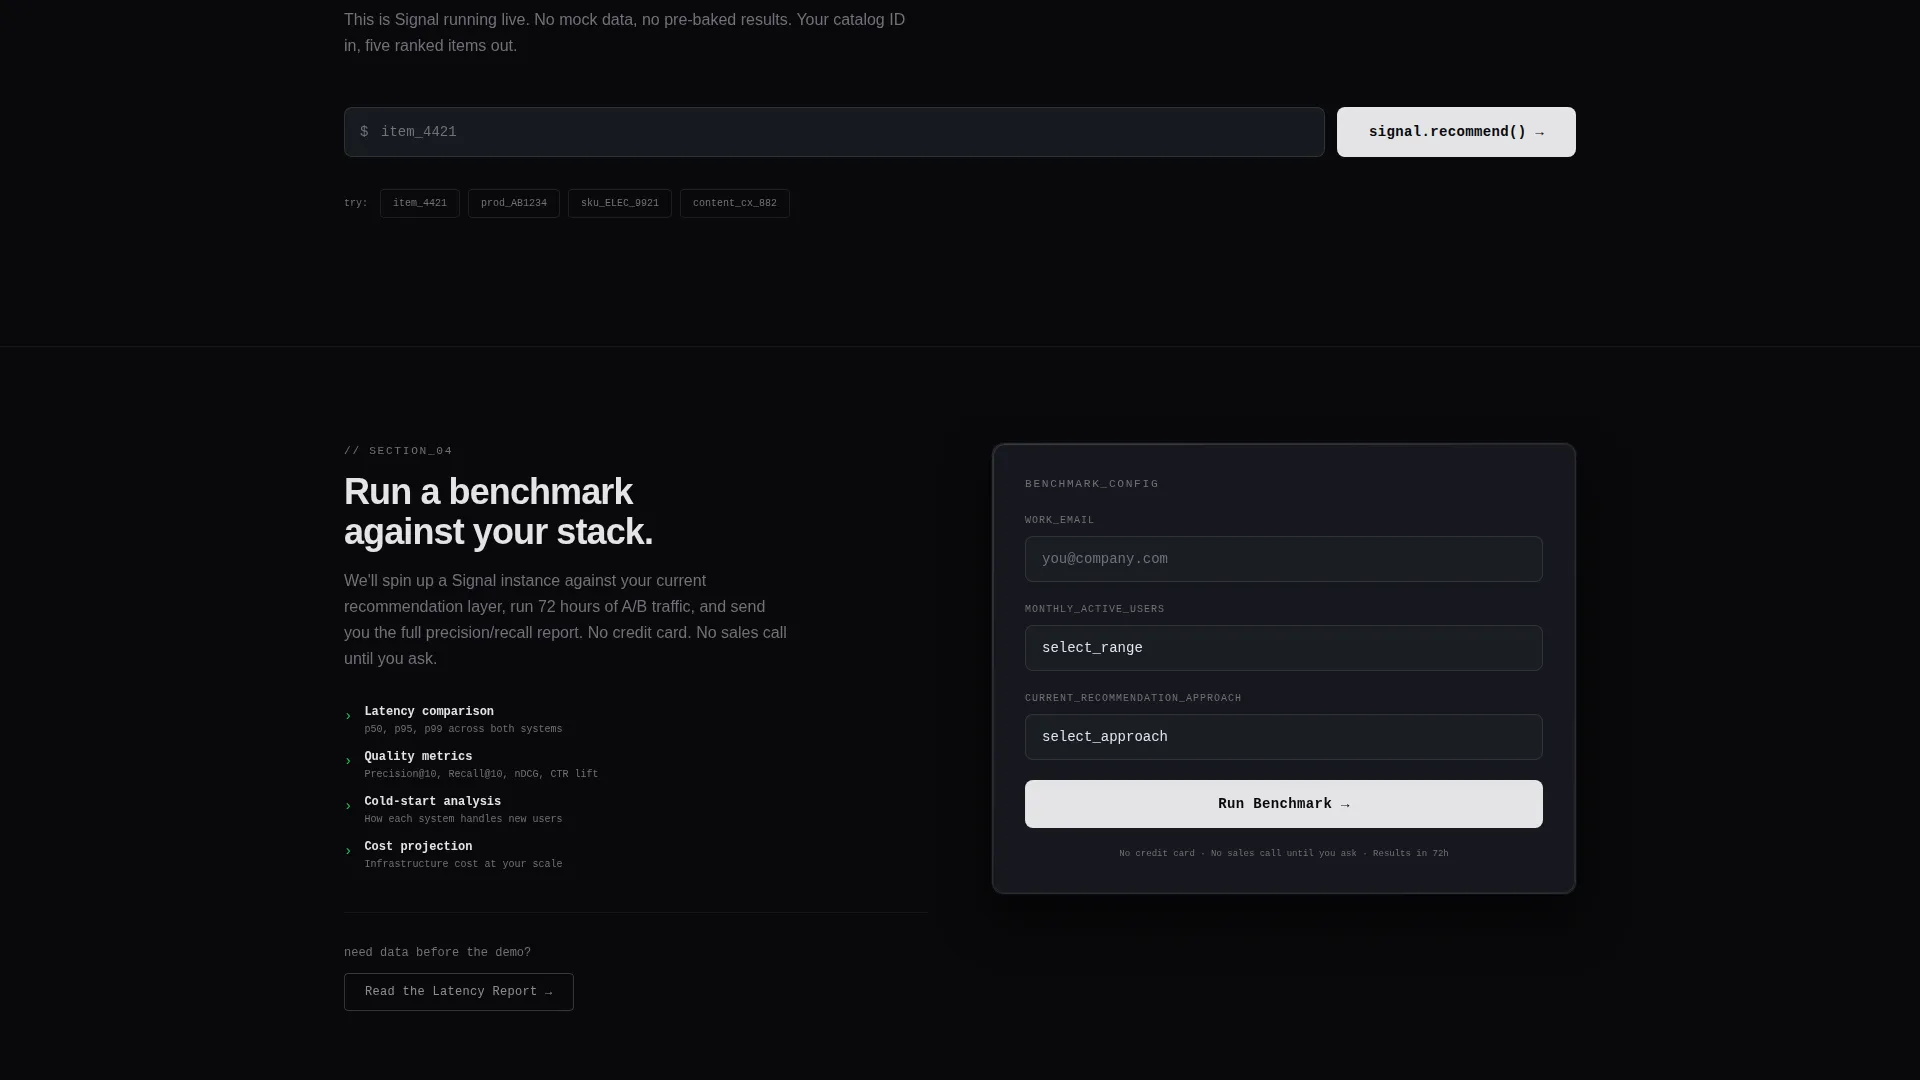Click the 'need data before the demo?' text
Image resolution: width=1920 pixels, height=1080 pixels.
click(437, 953)
